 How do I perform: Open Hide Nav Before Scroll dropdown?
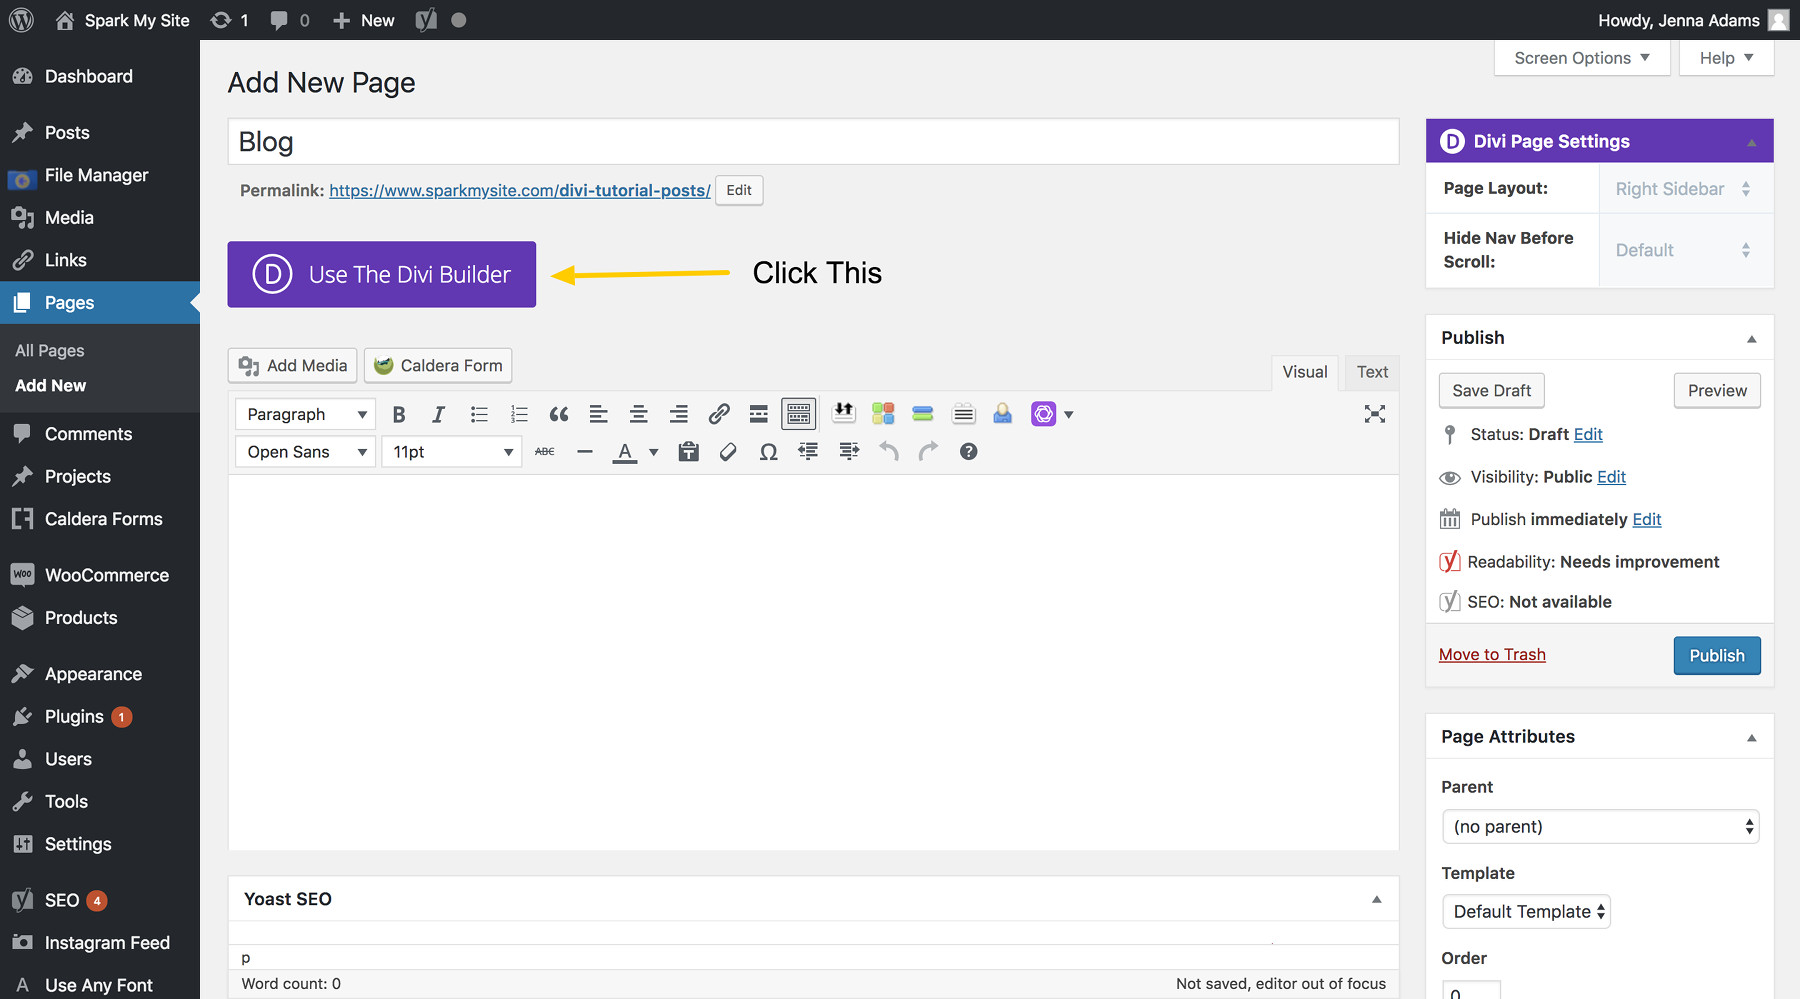[x=1685, y=250]
